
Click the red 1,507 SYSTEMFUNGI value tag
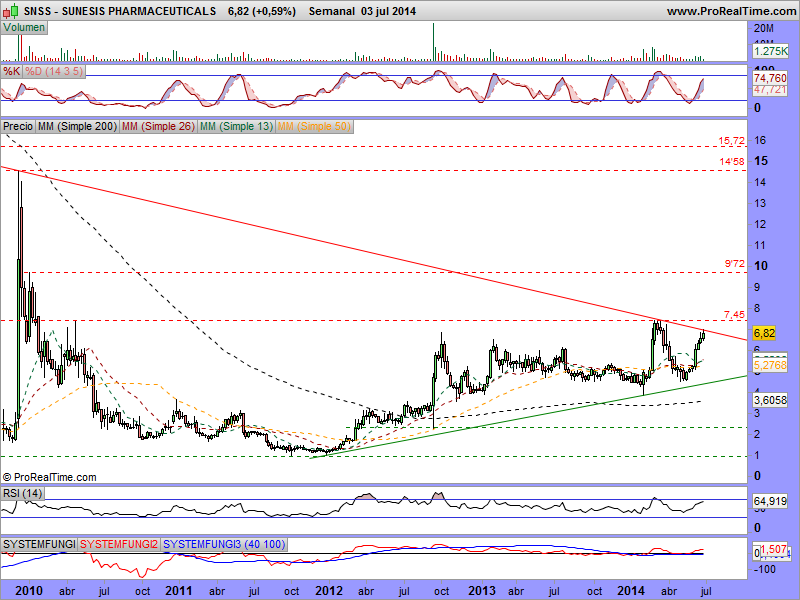pos(774,549)
